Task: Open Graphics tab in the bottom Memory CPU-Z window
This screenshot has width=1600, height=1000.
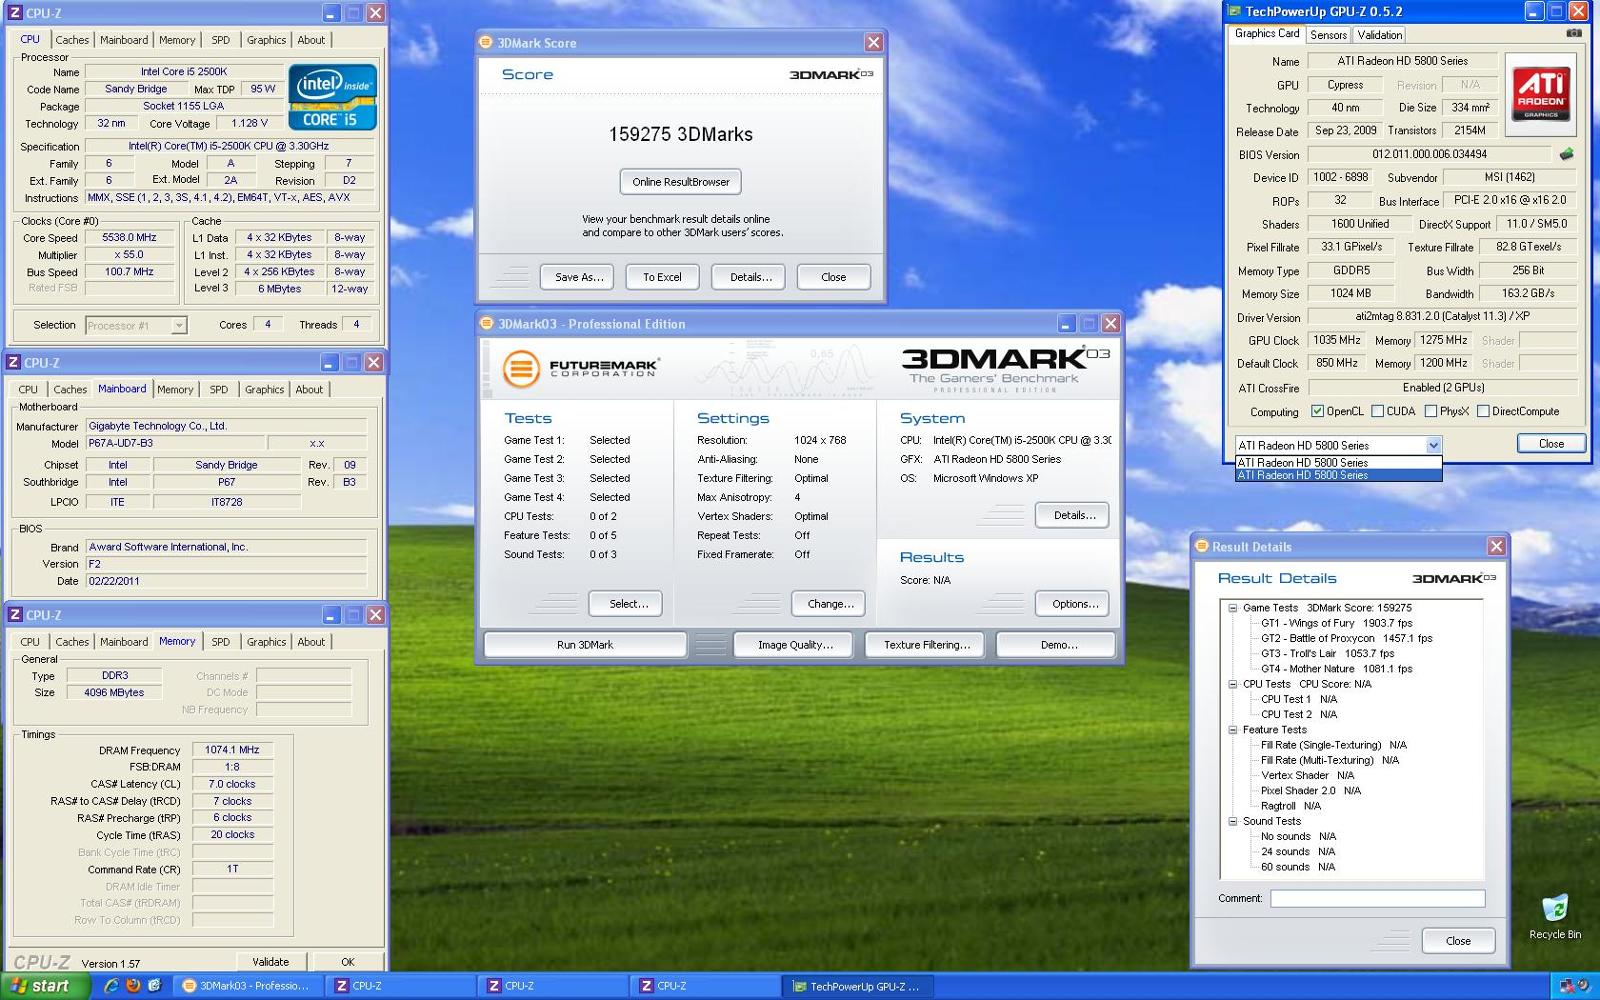Action: pos(266,642)
